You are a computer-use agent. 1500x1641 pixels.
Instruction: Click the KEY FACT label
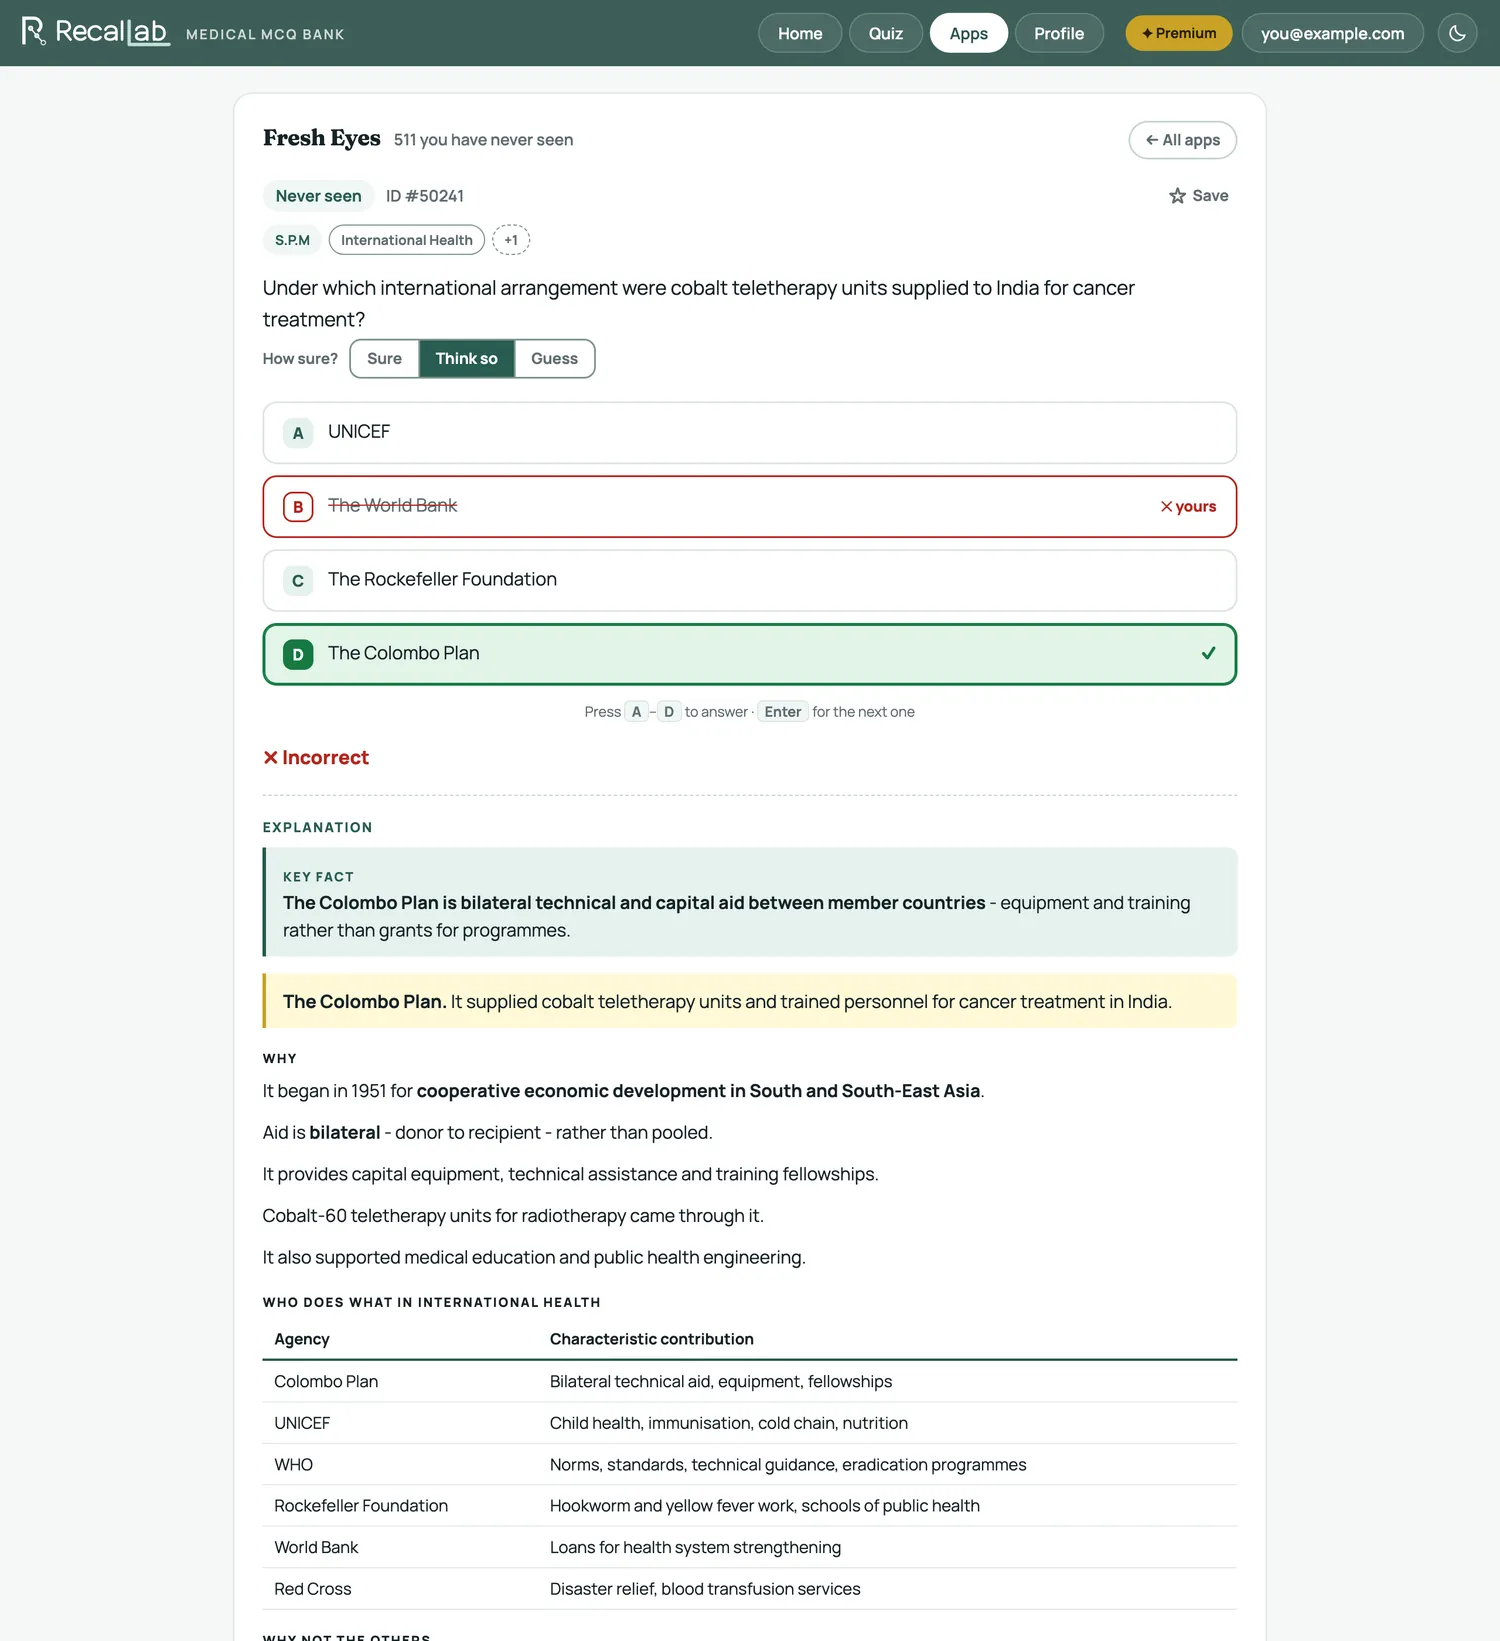tap(318, 877)
